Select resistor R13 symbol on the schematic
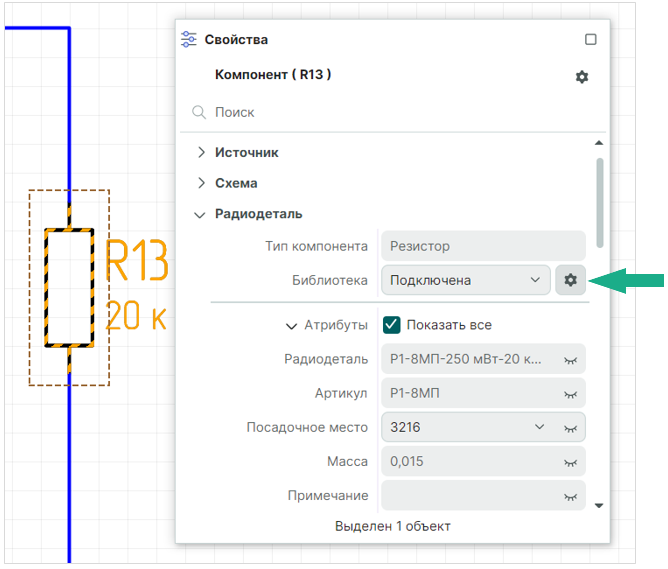Image resolution: width=668 pixels, height=569 pixels. pyautogui.click(x=69, y=287)
